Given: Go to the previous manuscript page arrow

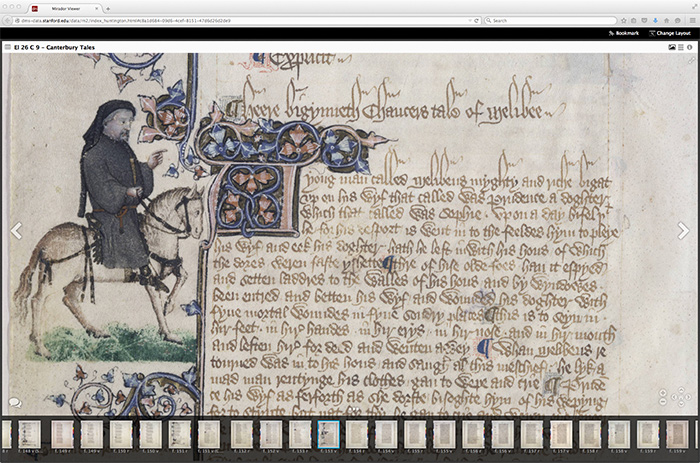Looking at the screenshot, I should coord(16,231).
